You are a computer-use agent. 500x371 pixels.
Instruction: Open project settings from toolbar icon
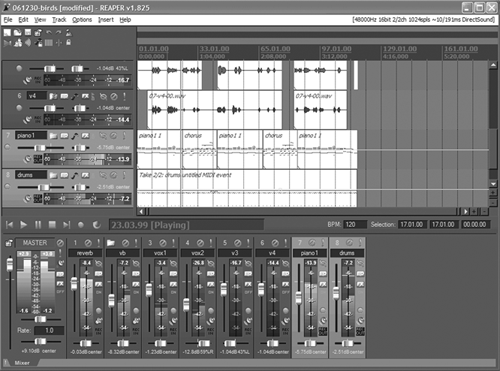(x=38, y=33)
